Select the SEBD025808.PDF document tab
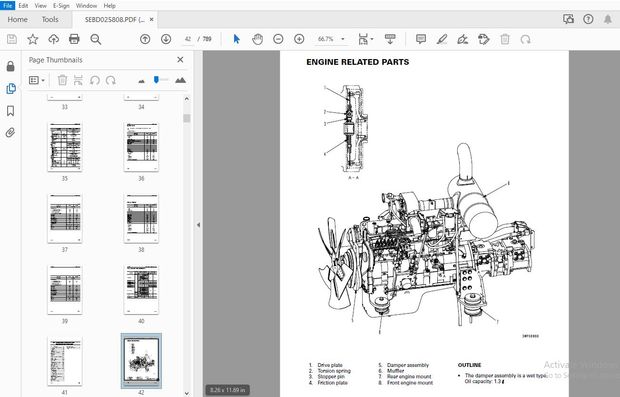The image size is (620, 397). point(114,19)
